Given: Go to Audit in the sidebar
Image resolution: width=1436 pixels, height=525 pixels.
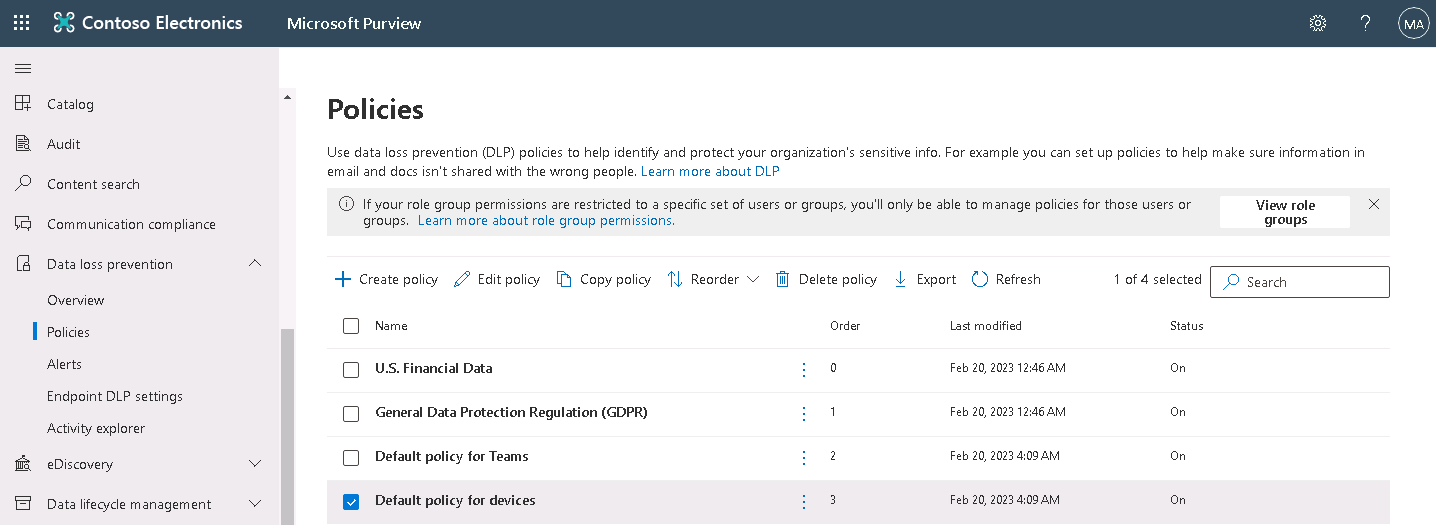Looking at the screenshot, I should (x=64, y=144).
